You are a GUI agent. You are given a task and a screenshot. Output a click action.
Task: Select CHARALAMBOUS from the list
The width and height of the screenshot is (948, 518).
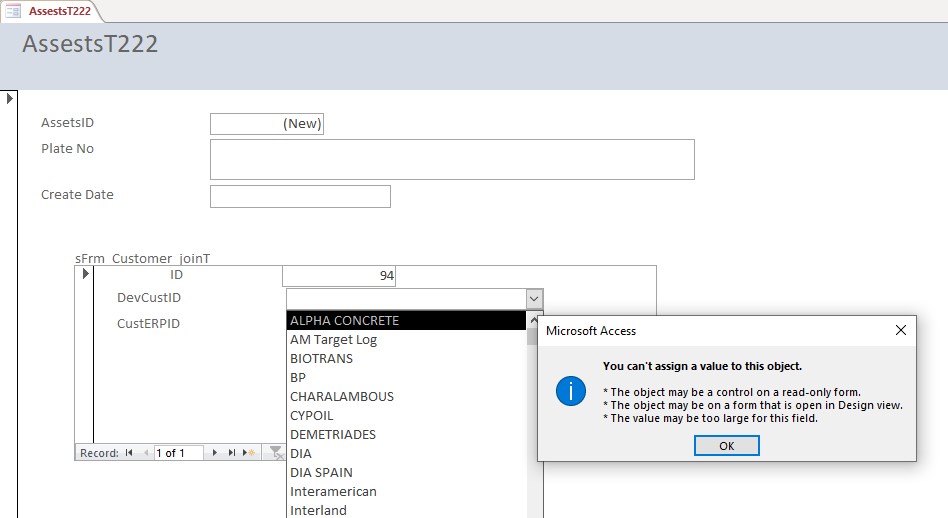406,397
